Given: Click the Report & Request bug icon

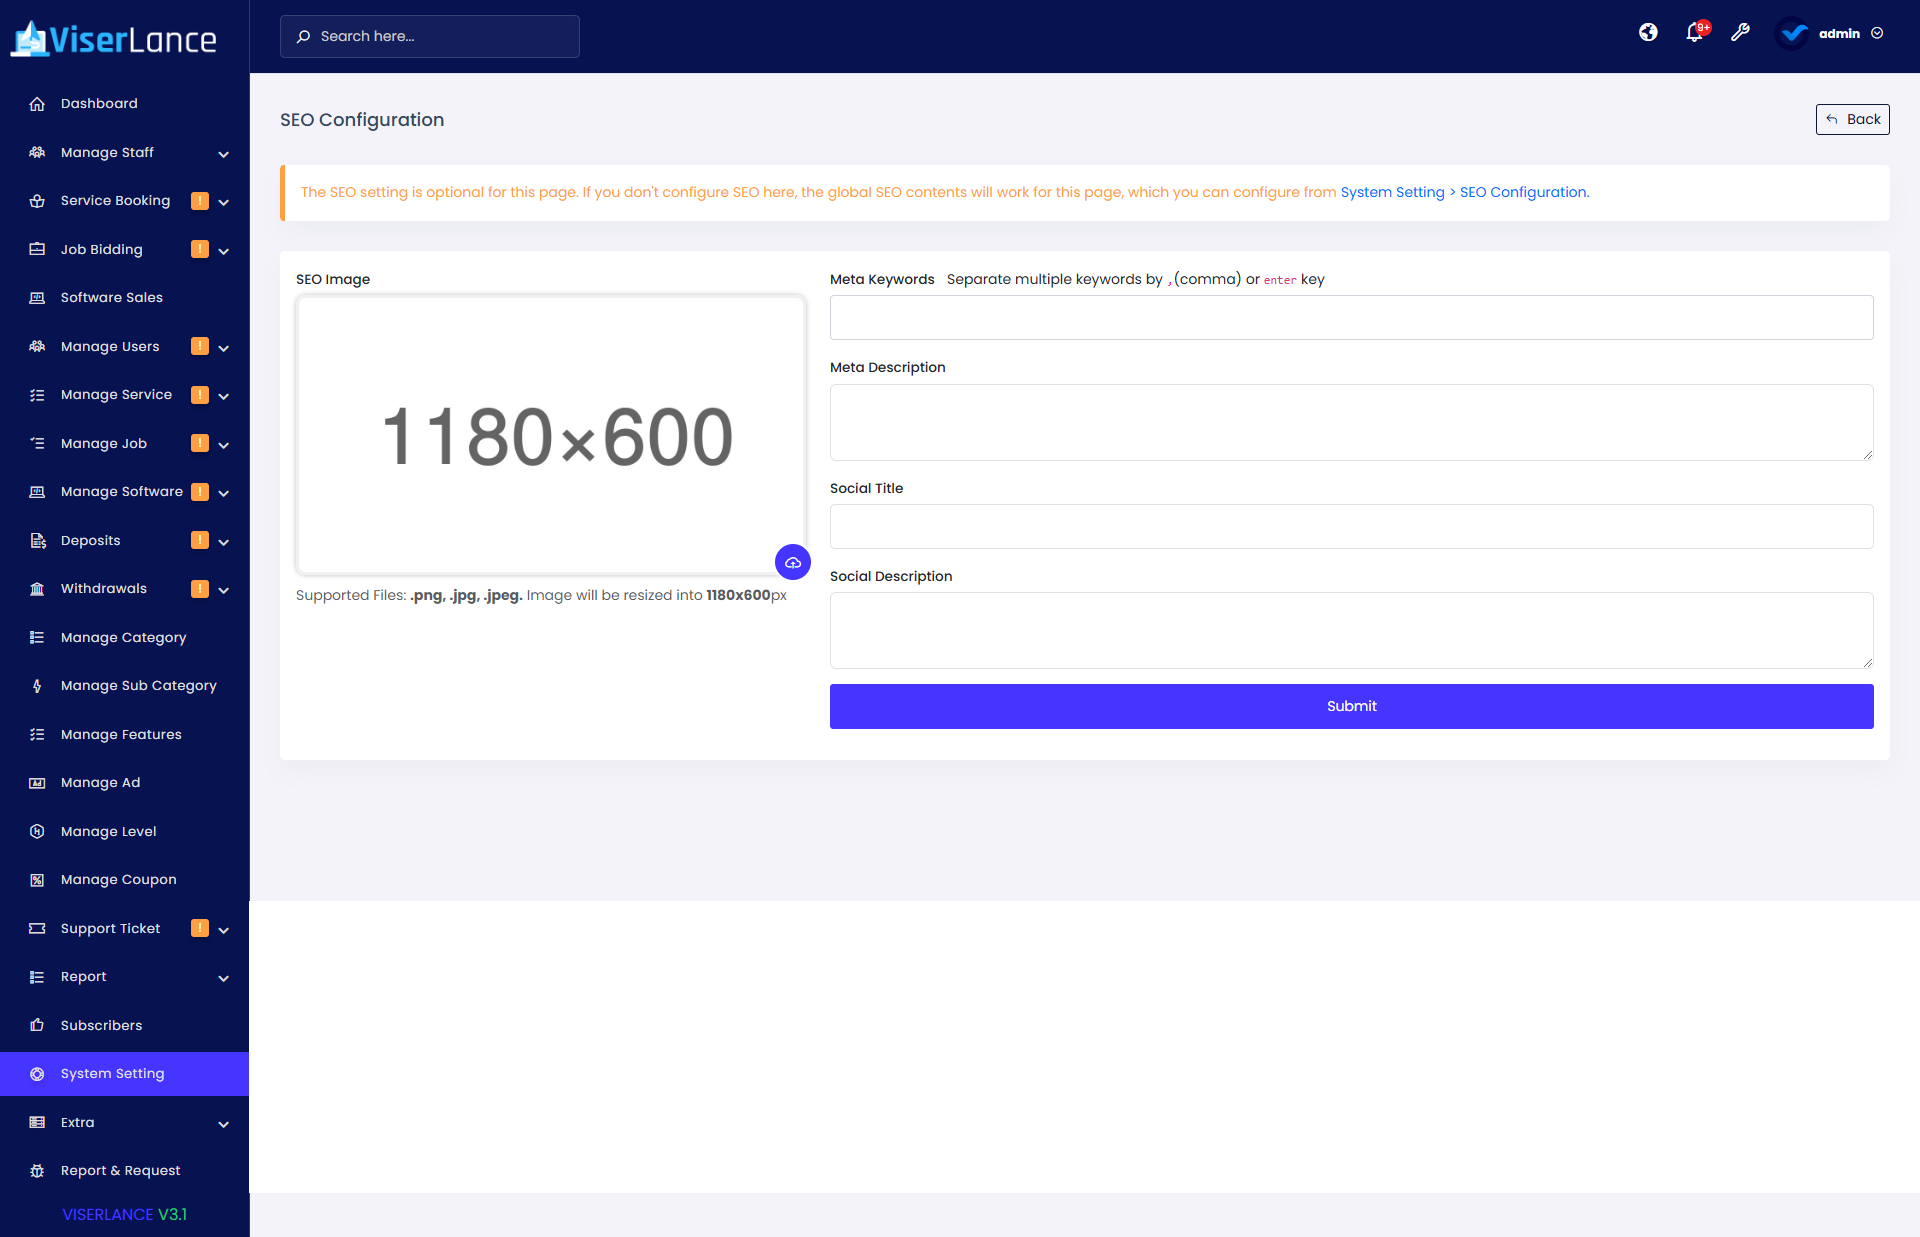Looking at the screenshot, I should tap(37, 1171).
